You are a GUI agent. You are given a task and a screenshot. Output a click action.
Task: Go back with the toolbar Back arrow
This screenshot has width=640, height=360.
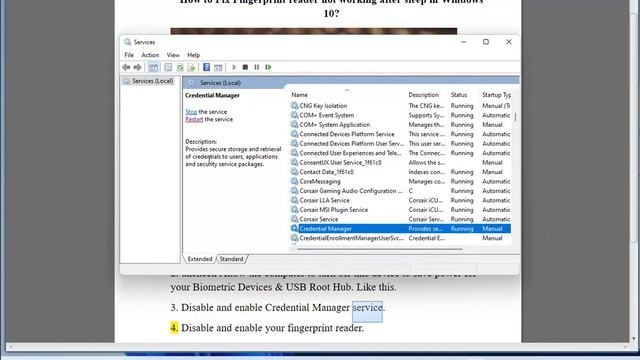click(126, 67)
